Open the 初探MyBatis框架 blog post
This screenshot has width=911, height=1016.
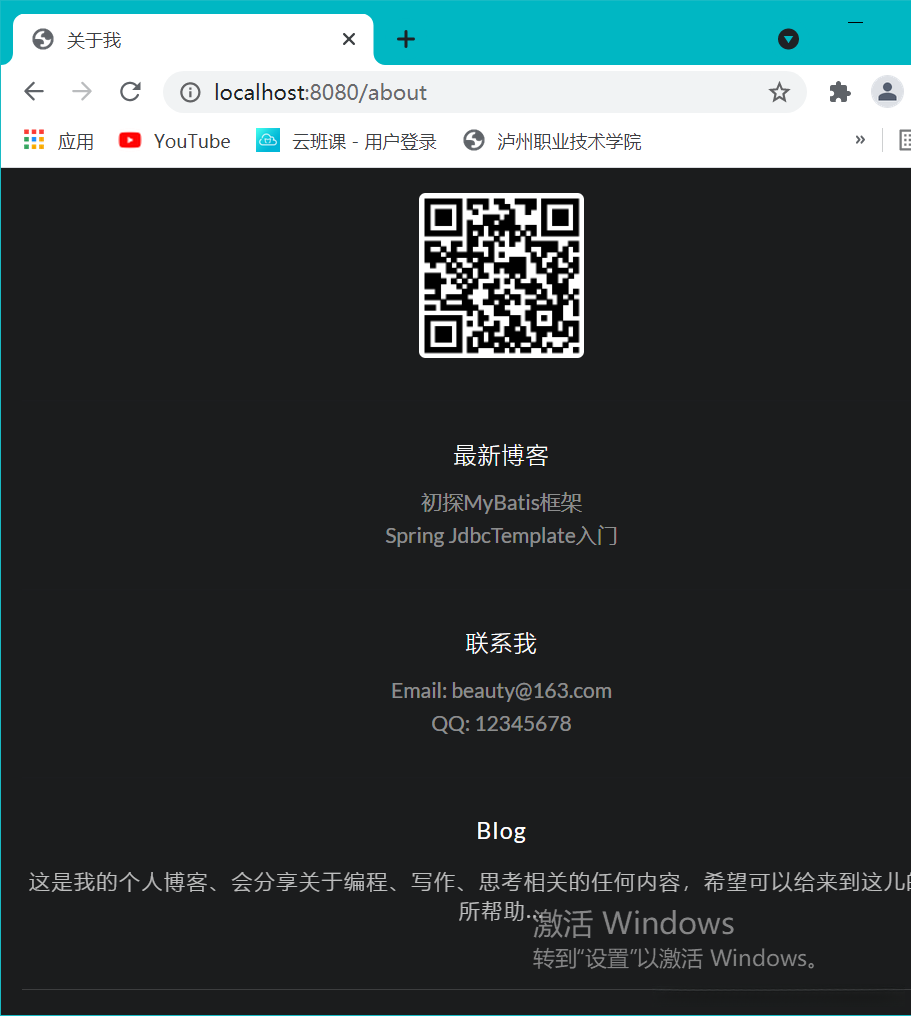pos(501,502)
